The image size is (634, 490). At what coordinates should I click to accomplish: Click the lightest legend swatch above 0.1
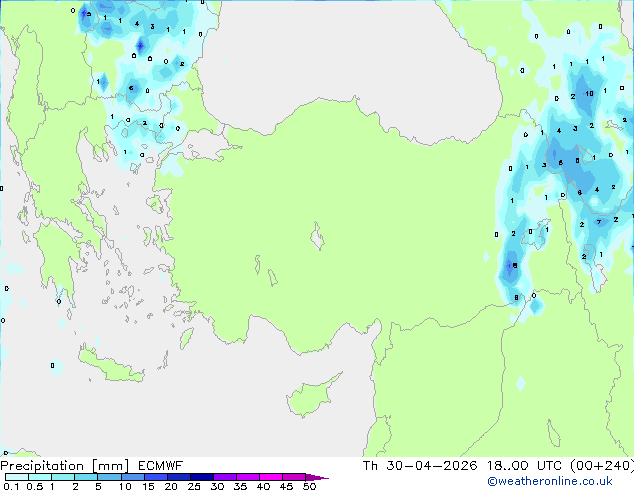(17, 477)
